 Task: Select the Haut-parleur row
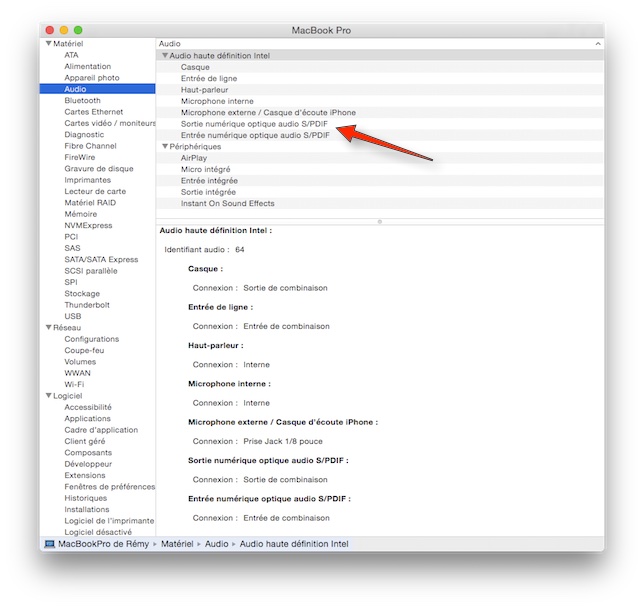tap(380, 90)
